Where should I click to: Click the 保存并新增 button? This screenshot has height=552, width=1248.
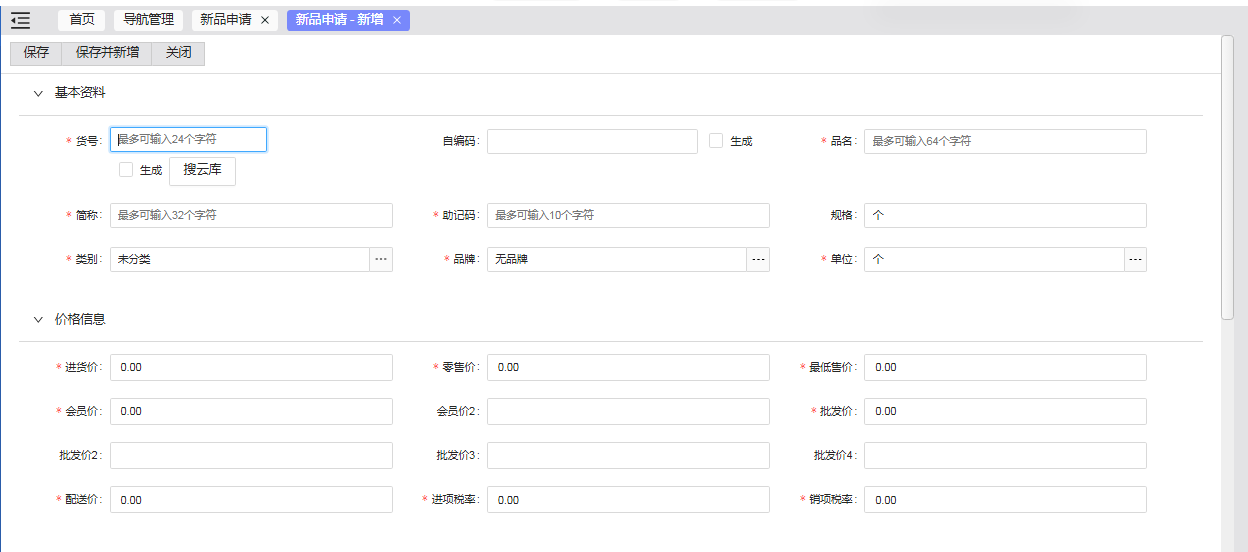[107, 53]
